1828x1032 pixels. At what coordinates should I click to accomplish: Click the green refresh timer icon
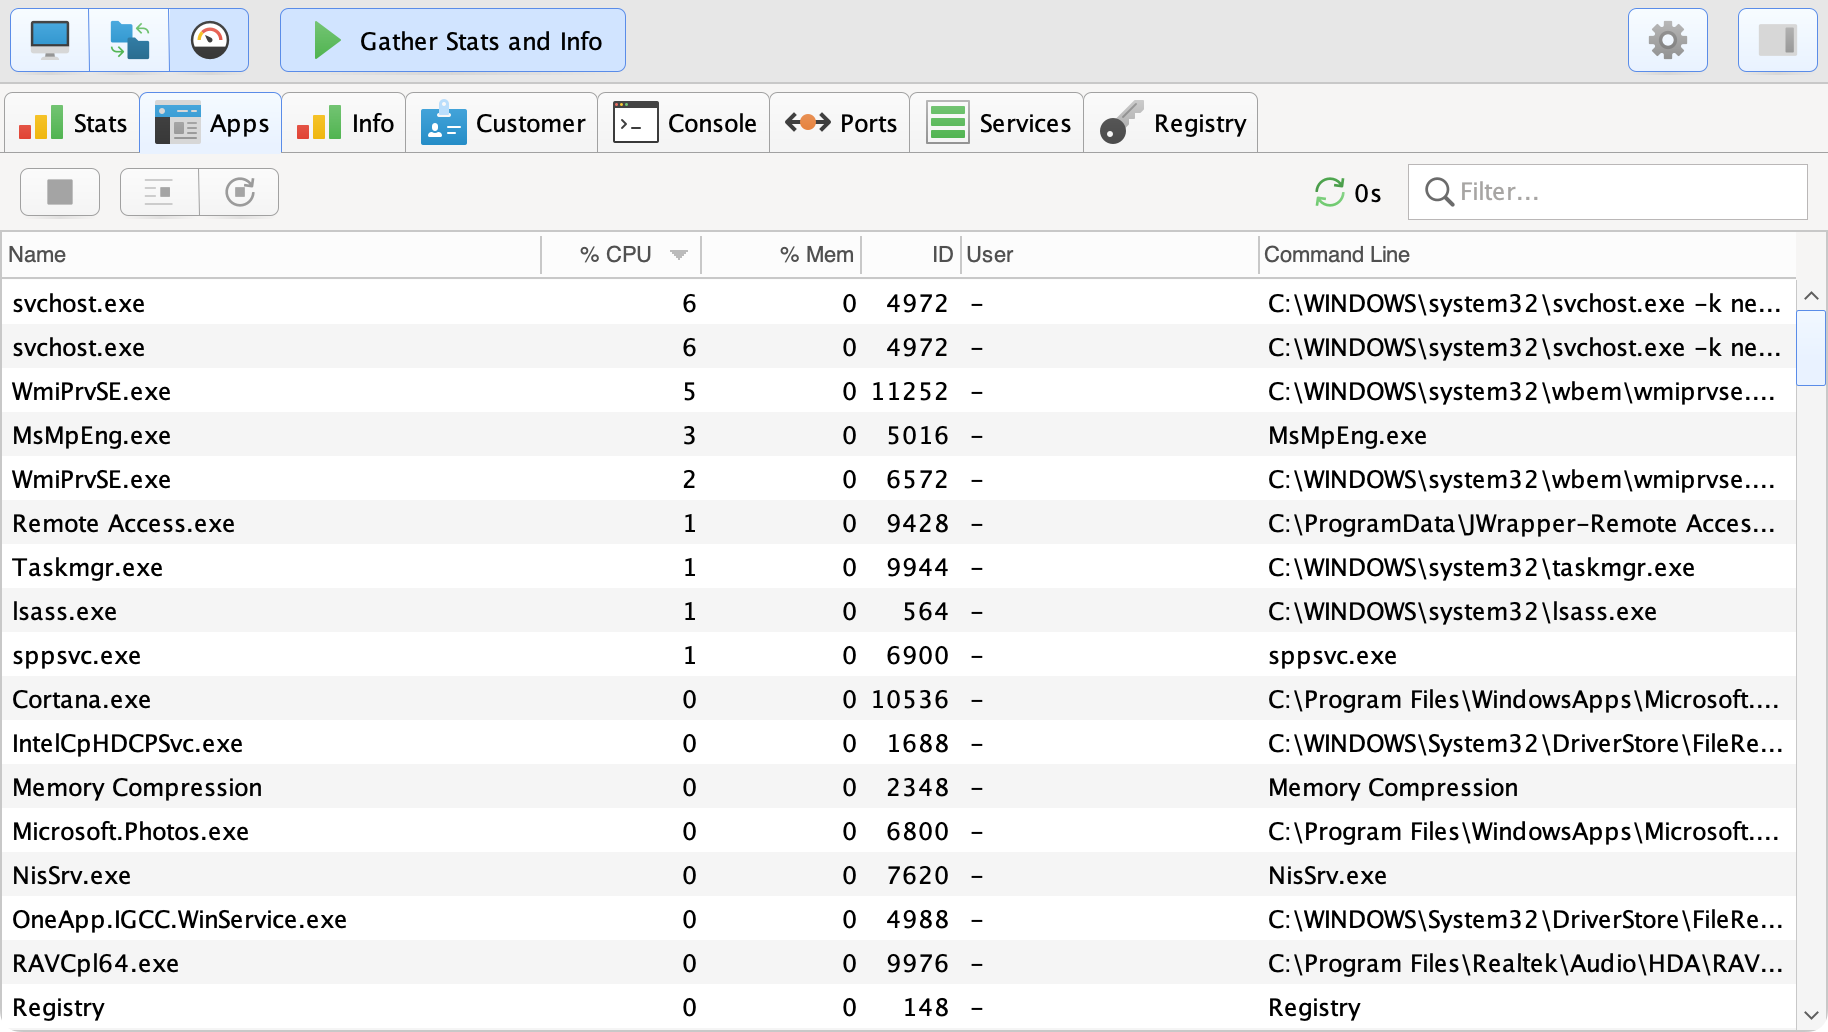1329,192
